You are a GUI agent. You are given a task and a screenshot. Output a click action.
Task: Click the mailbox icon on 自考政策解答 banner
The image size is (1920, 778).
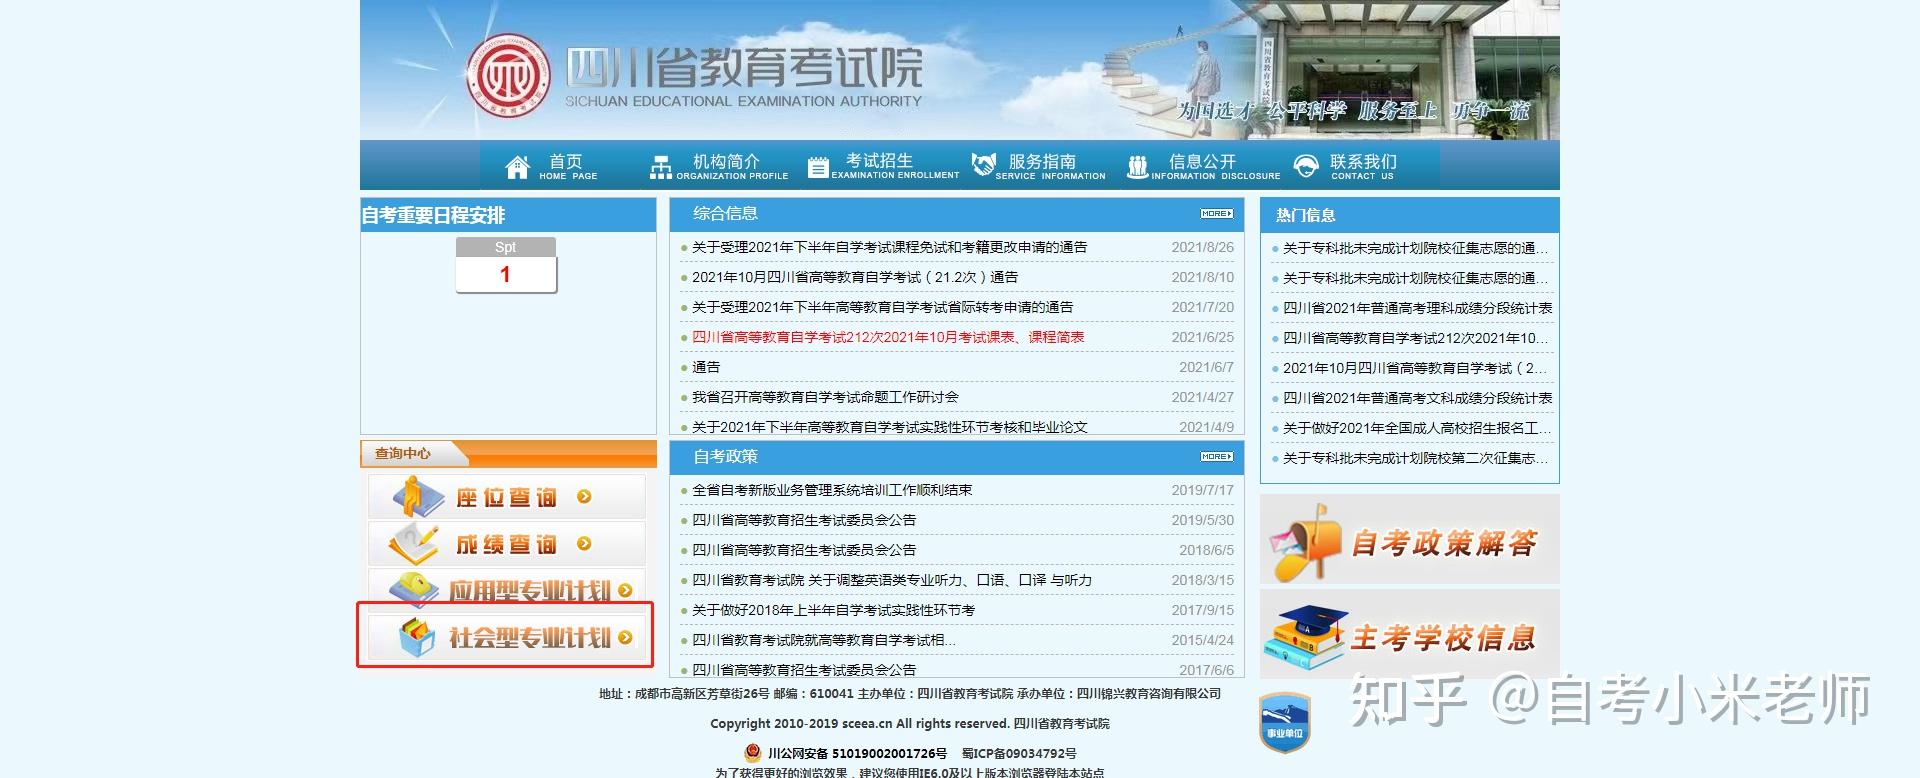1304,541
